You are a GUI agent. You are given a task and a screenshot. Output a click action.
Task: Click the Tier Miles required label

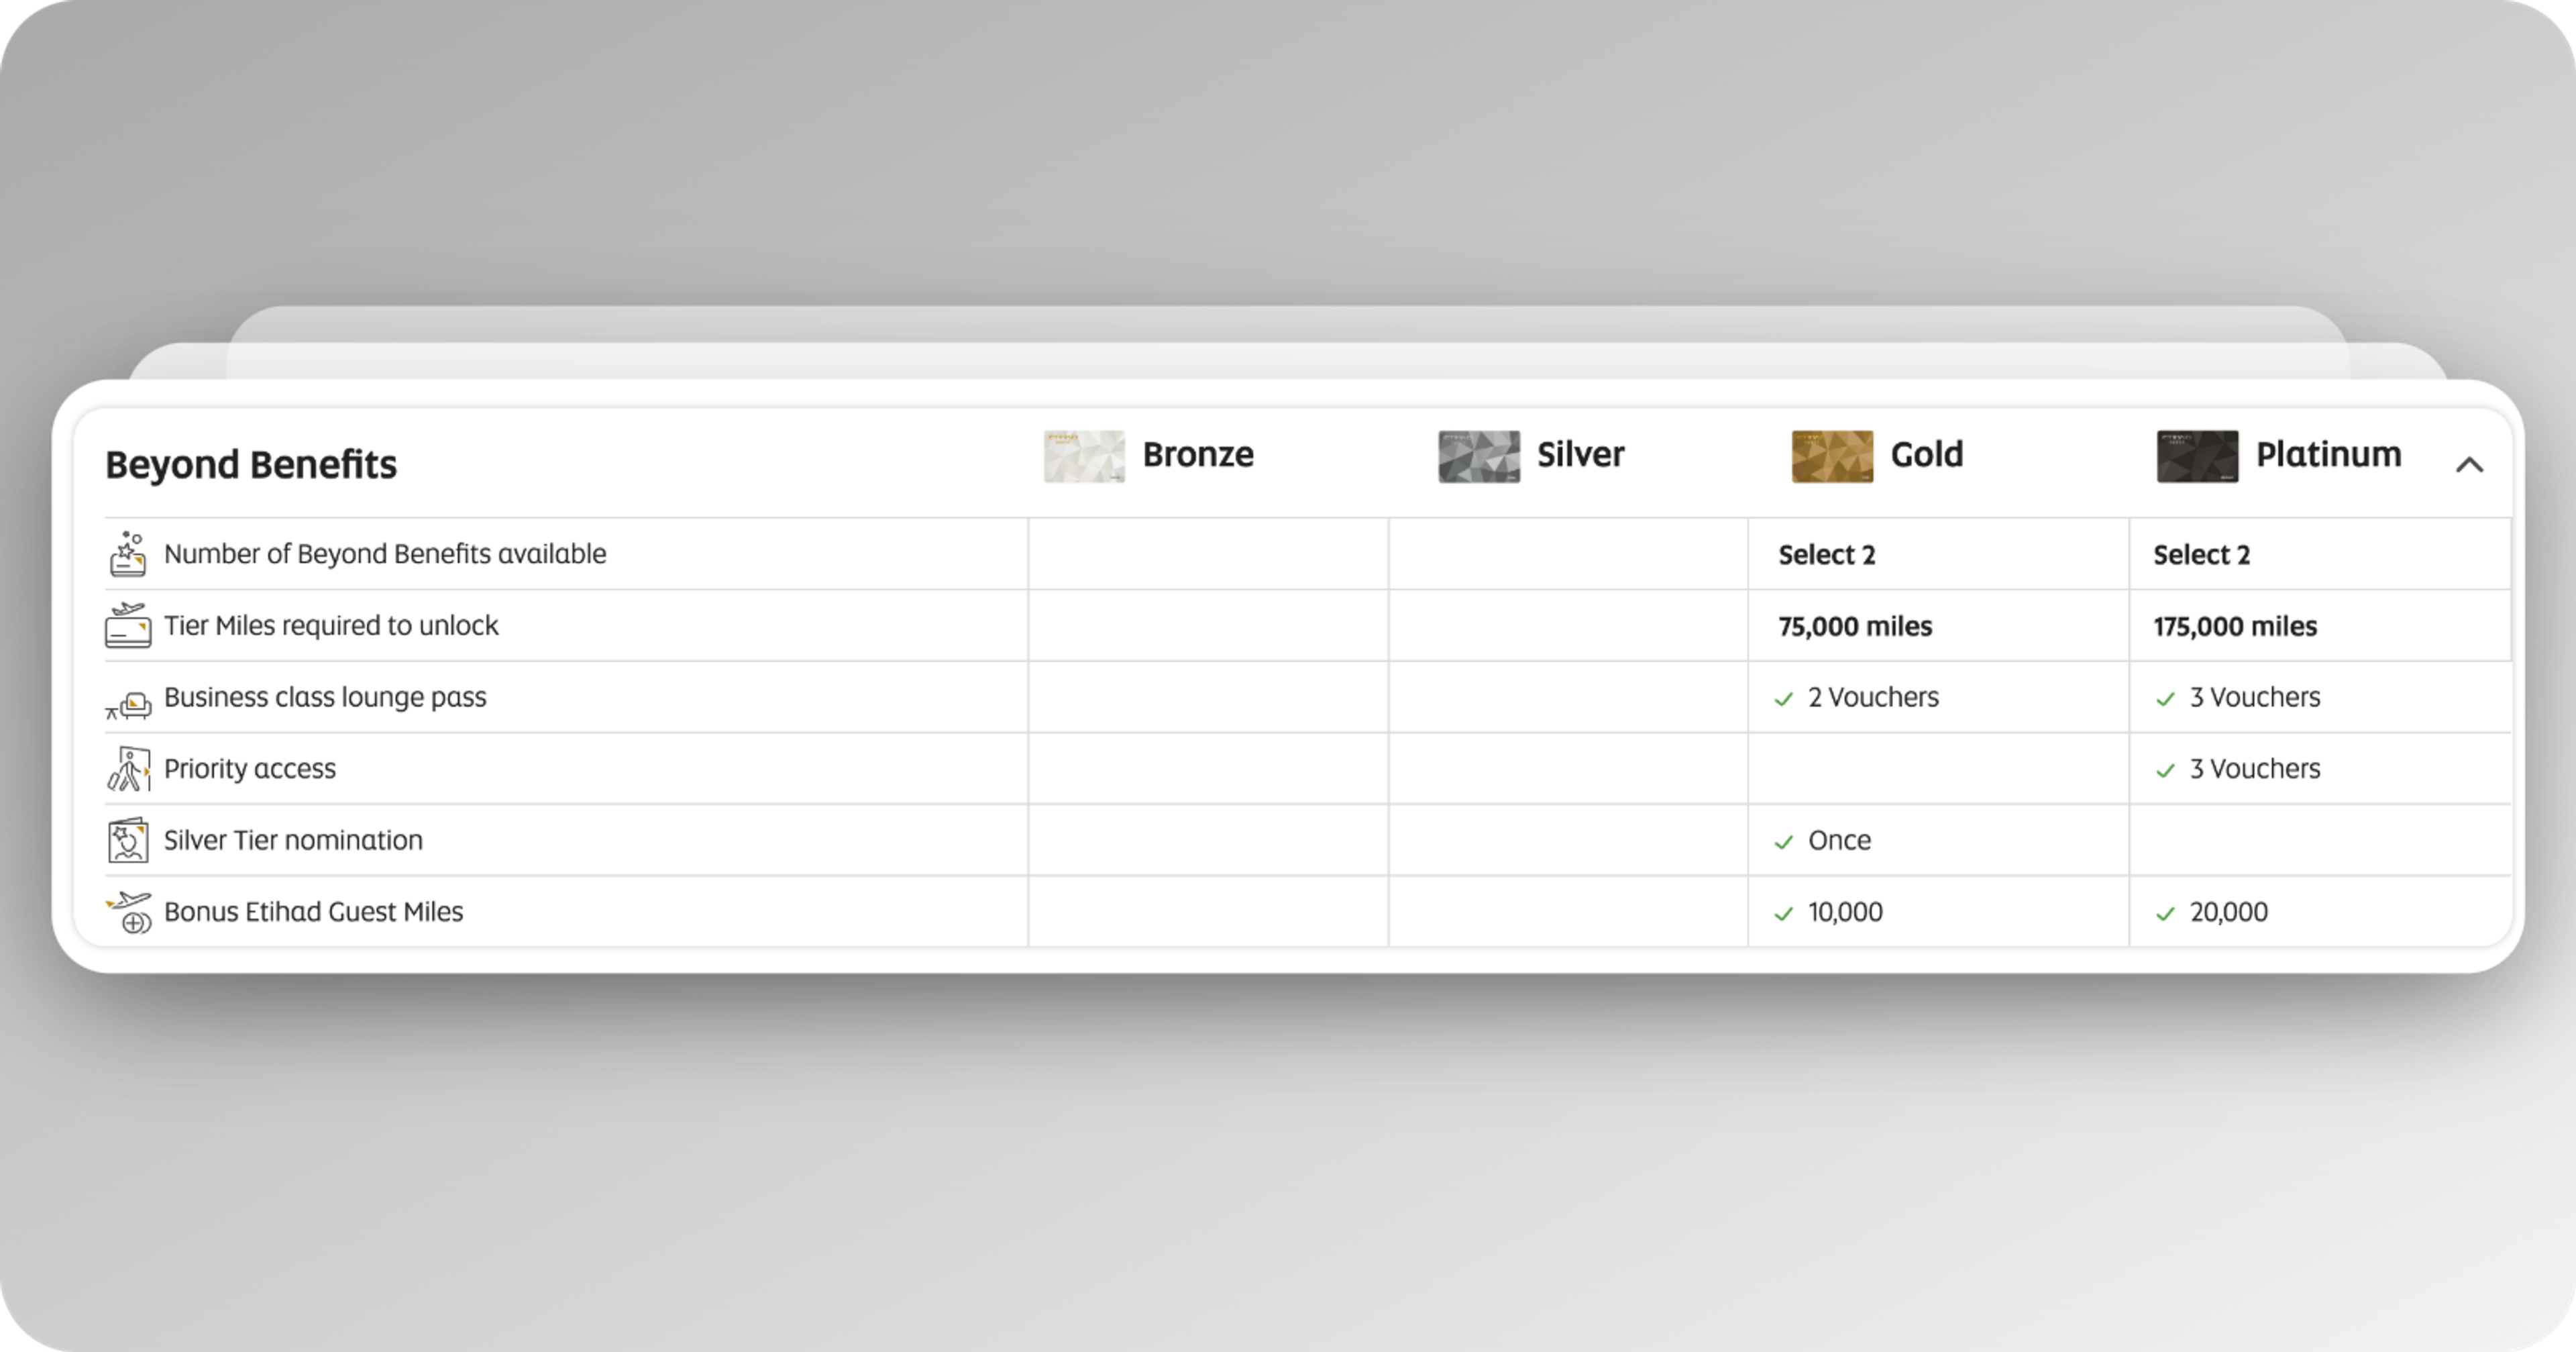pyautogui.click(x=330, y=626)
